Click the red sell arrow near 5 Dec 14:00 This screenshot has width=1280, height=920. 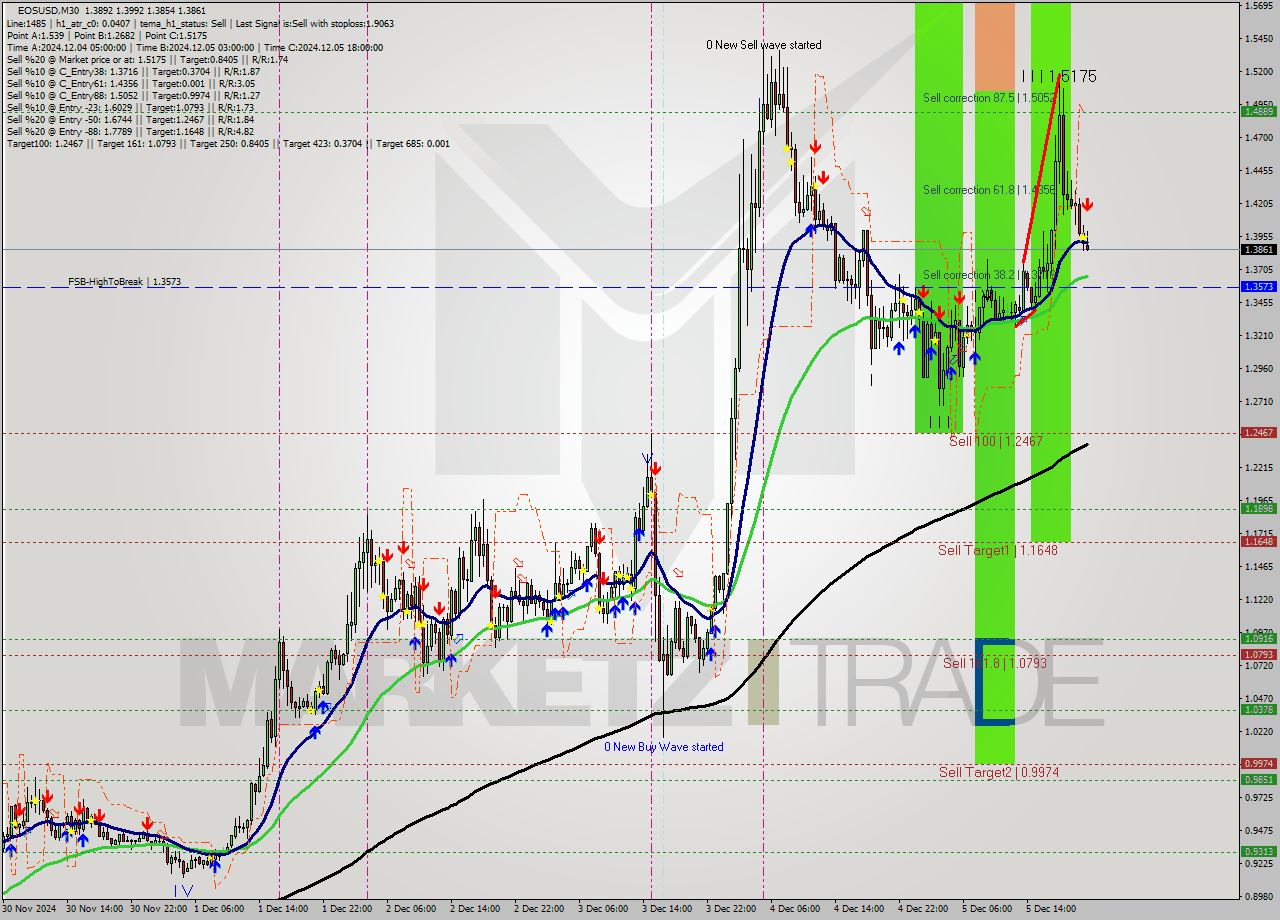point(1087,203)
